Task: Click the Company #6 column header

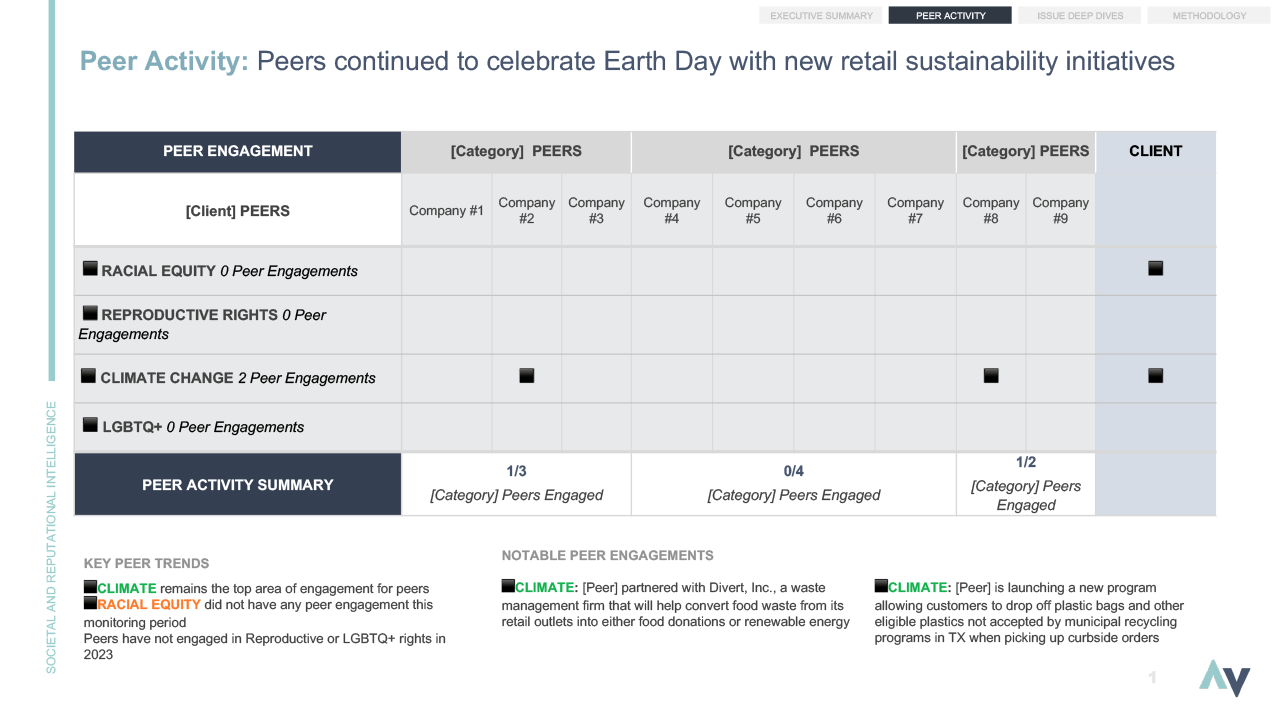Action: click(834, 210)
